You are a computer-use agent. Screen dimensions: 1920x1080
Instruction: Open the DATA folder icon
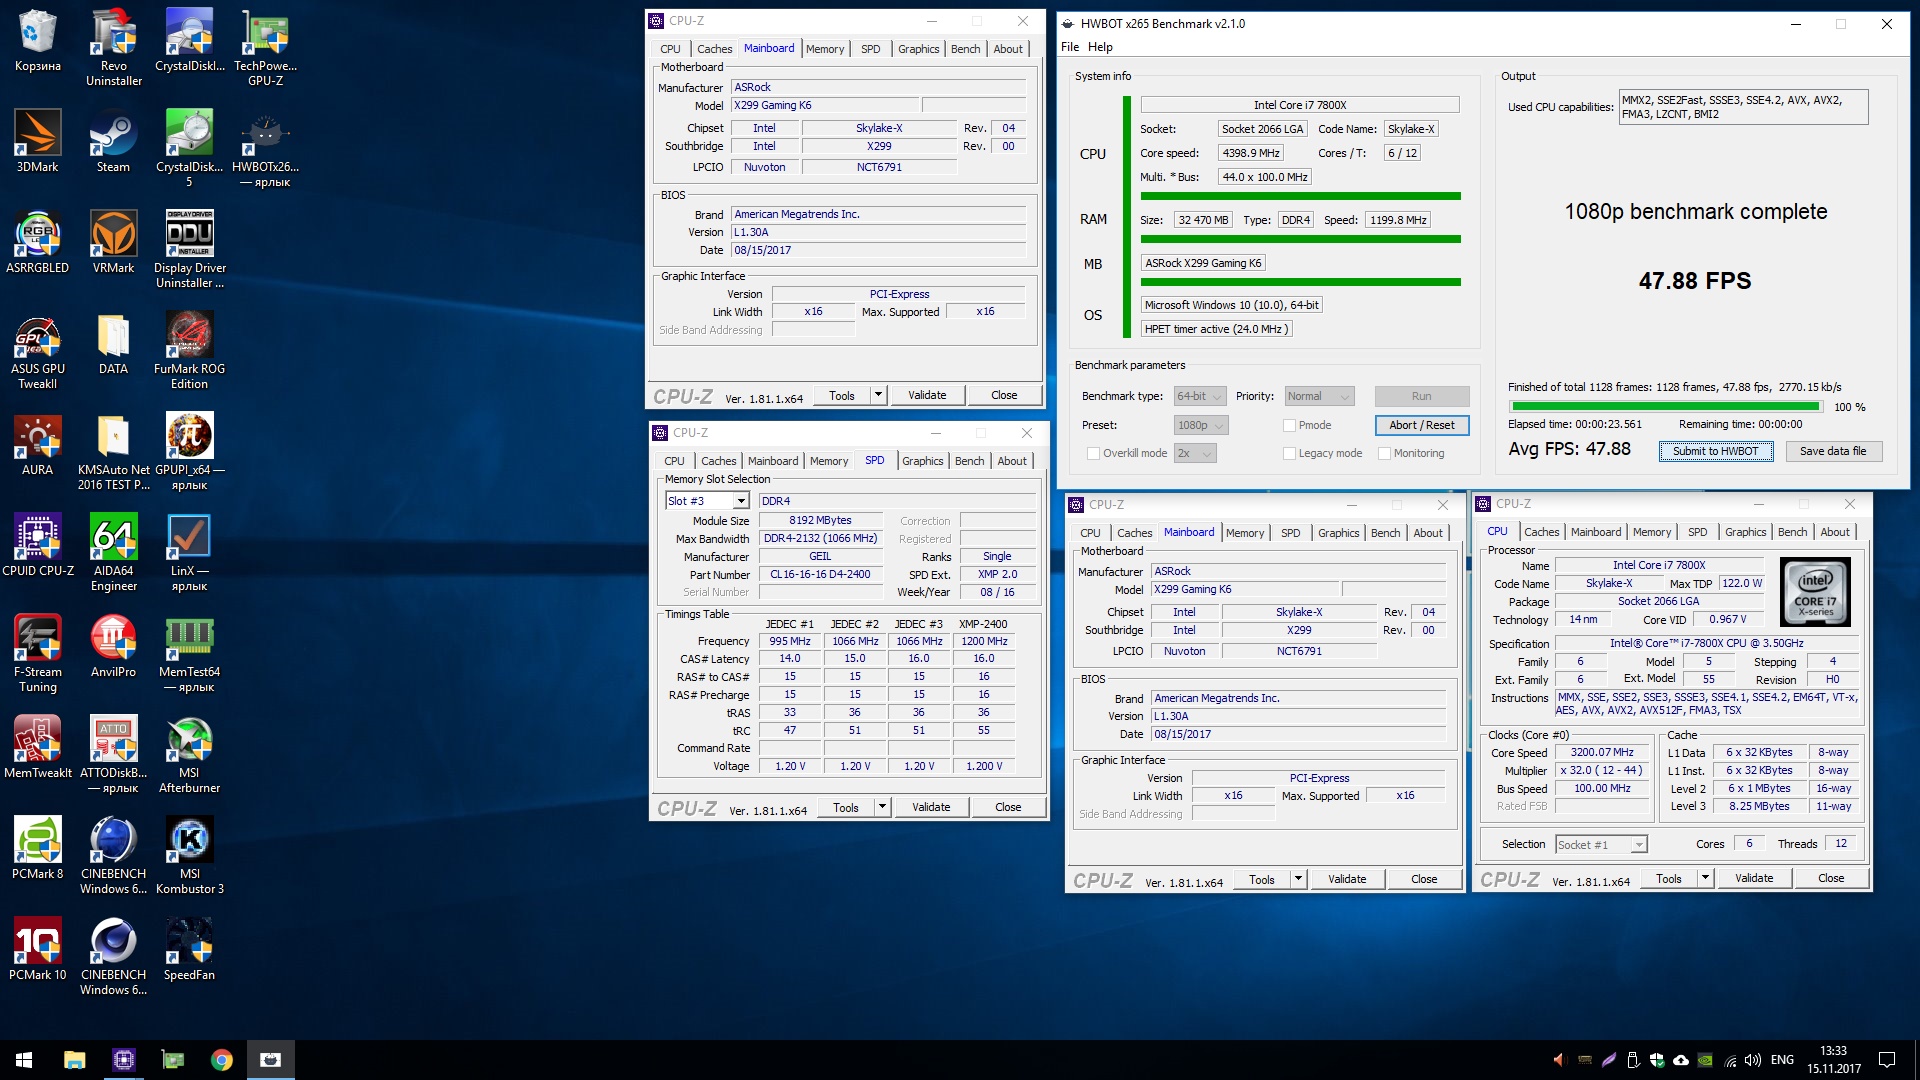(113, 343)
